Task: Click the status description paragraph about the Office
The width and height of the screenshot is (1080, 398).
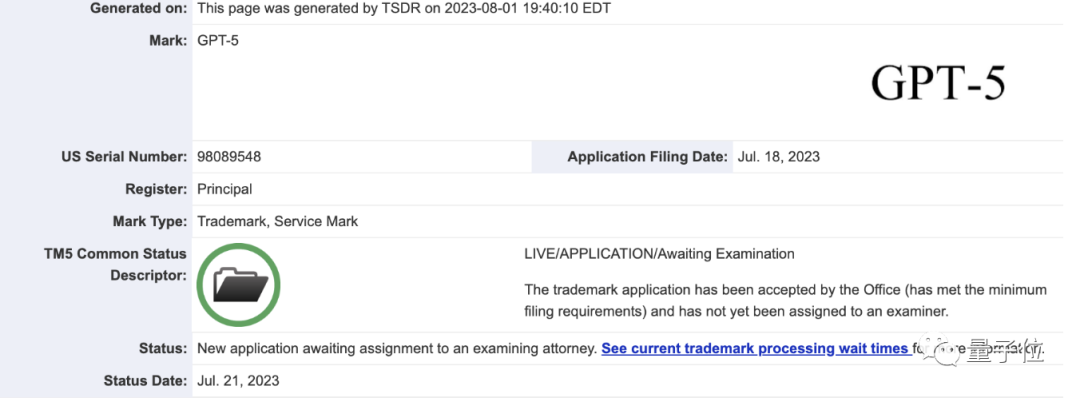Action: [x=785, y=300]
